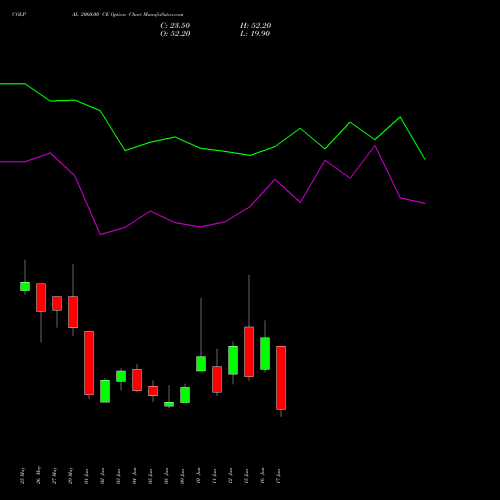Click the closing price text 'C: 23.50'
Viewport: 500px width, 500px height.
[175, 26]
